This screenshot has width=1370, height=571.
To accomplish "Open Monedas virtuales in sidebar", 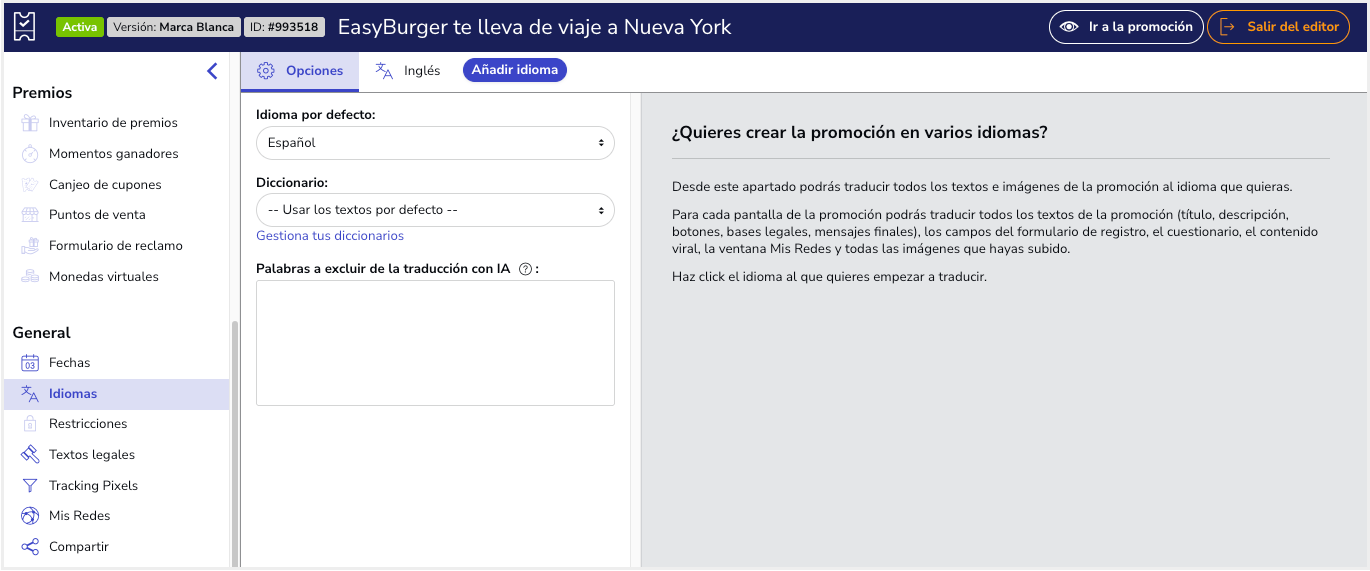I will (116, 277).
